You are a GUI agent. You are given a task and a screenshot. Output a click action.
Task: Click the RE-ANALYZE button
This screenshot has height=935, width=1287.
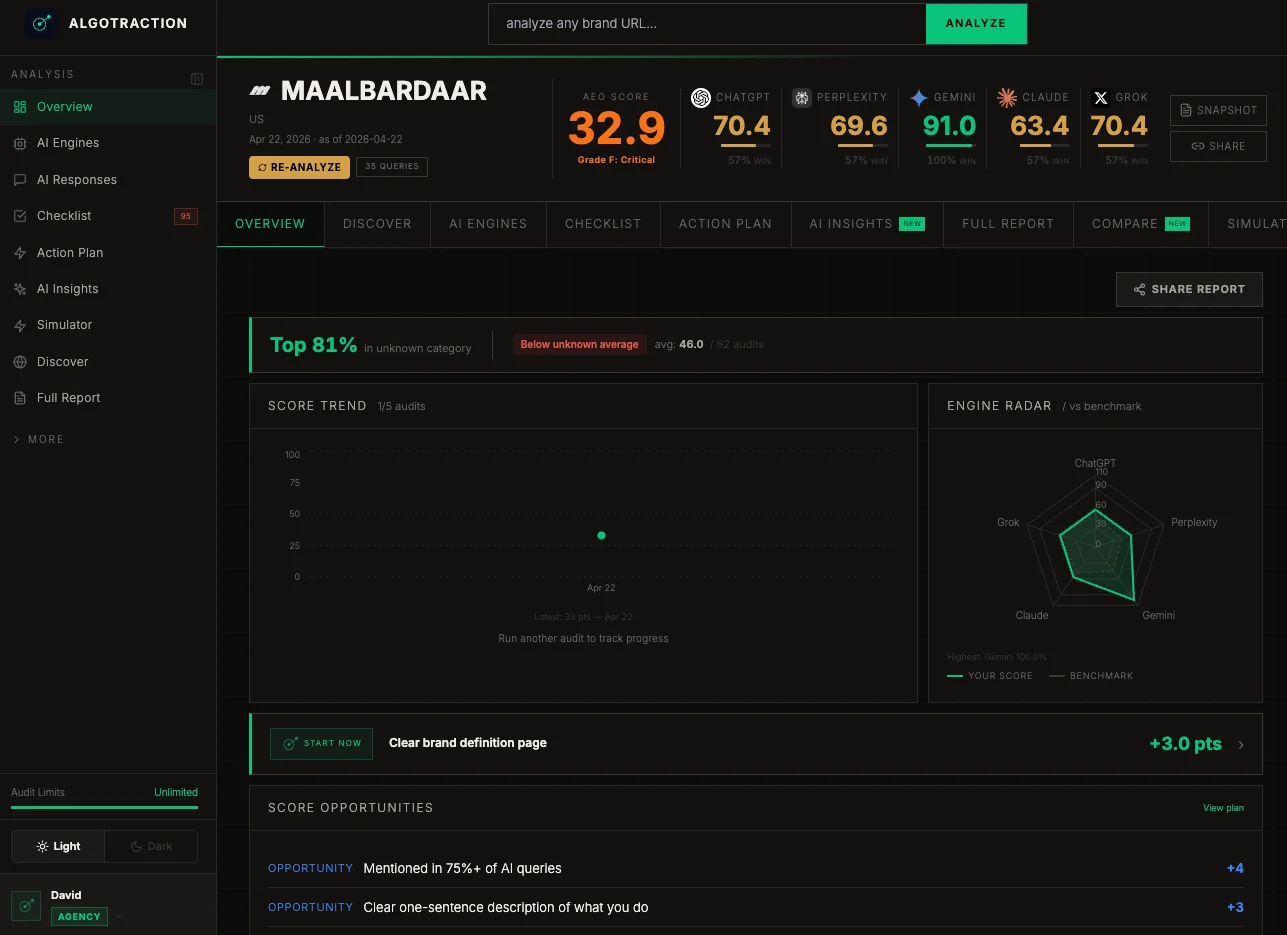tap(299, 167)
